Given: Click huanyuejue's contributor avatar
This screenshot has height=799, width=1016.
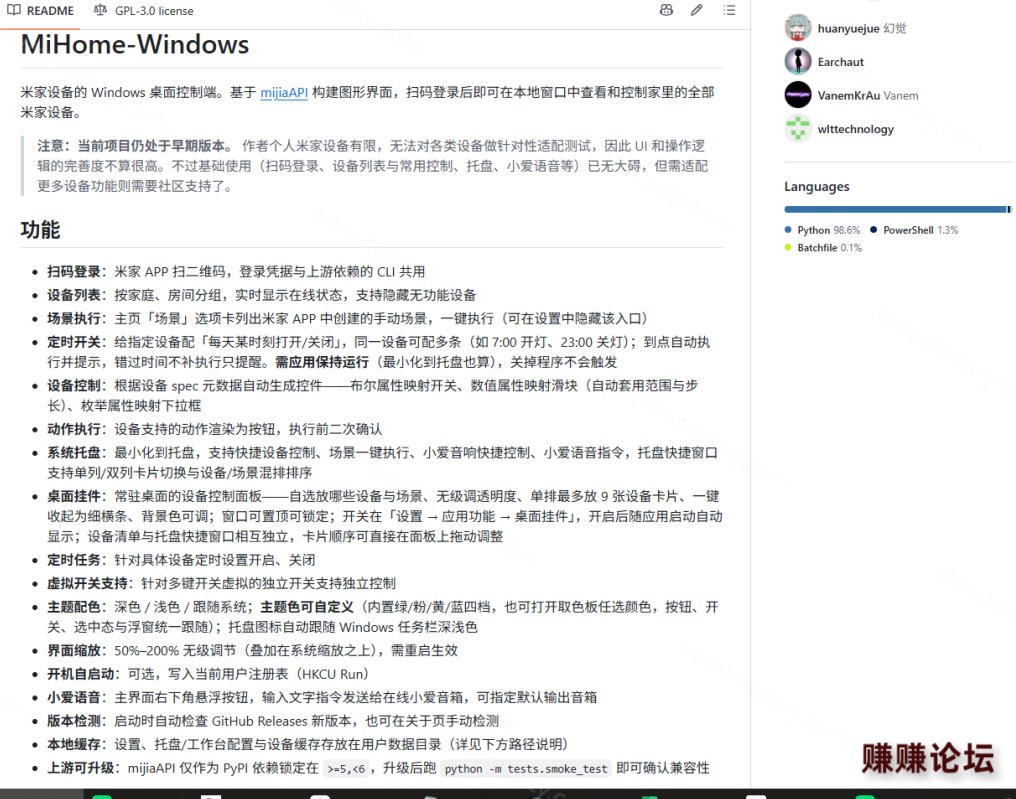Looking at the screenshot, I should pyautogui.click(x=798, y=28).
